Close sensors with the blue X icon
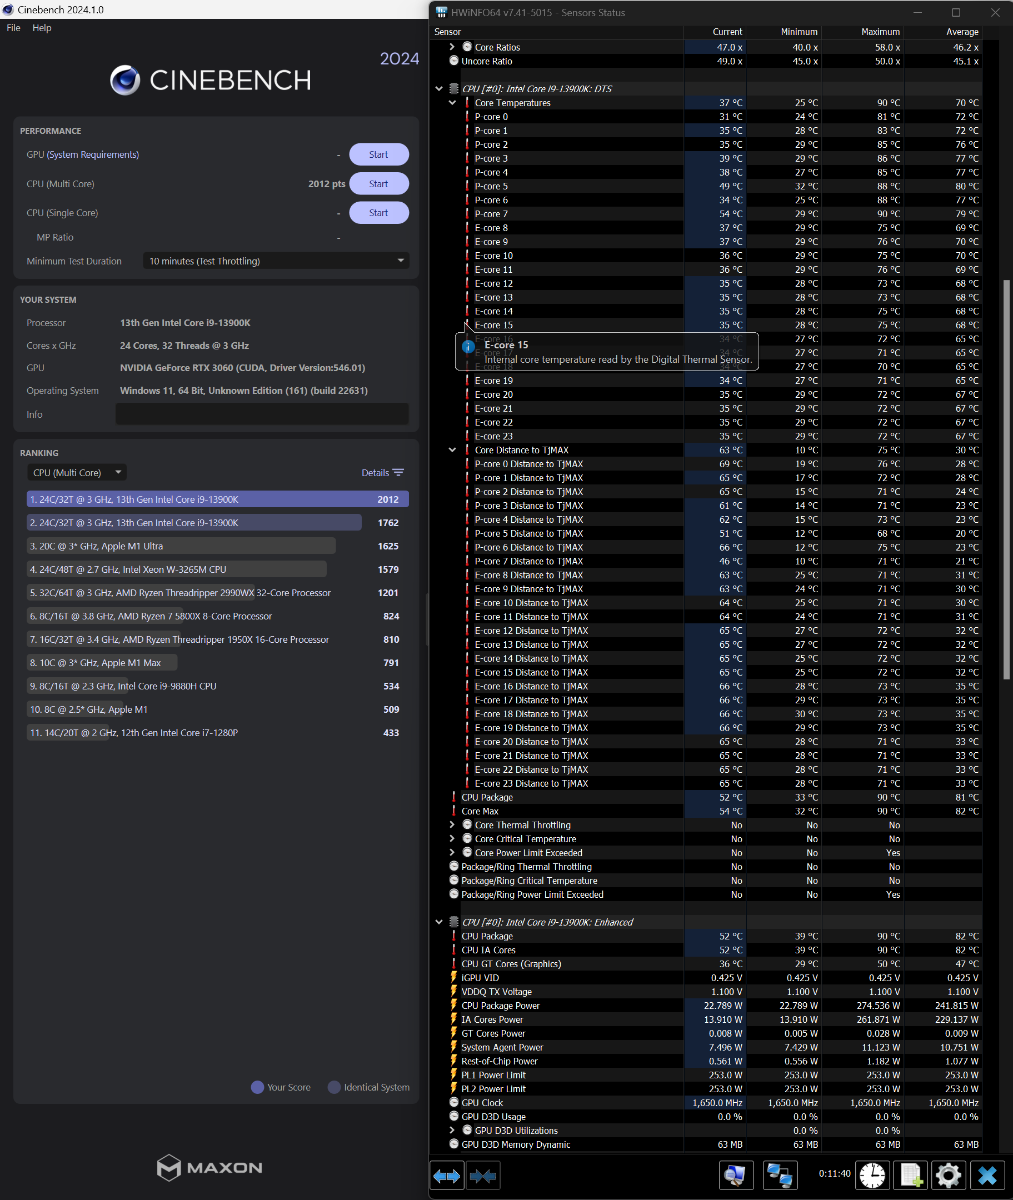 pyautogui.click(x=988, y=1175)
